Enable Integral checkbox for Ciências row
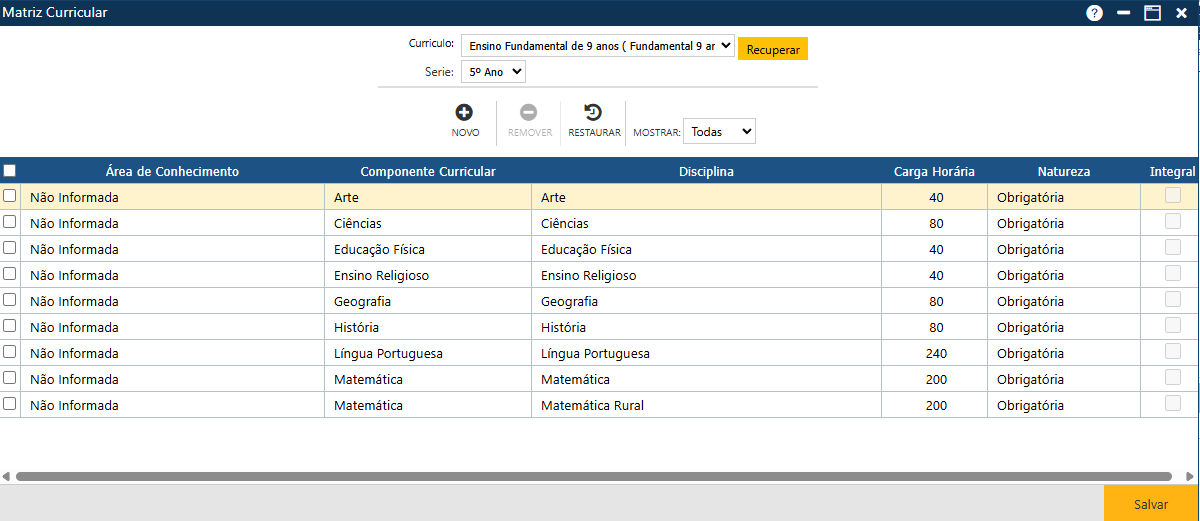1200x521 pixels. 1173,222
